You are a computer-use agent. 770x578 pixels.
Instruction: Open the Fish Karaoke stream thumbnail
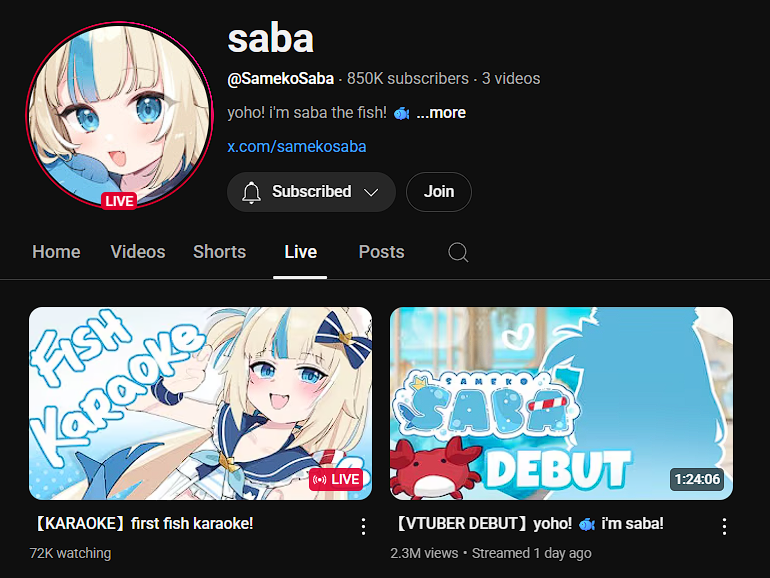(200, 403)
